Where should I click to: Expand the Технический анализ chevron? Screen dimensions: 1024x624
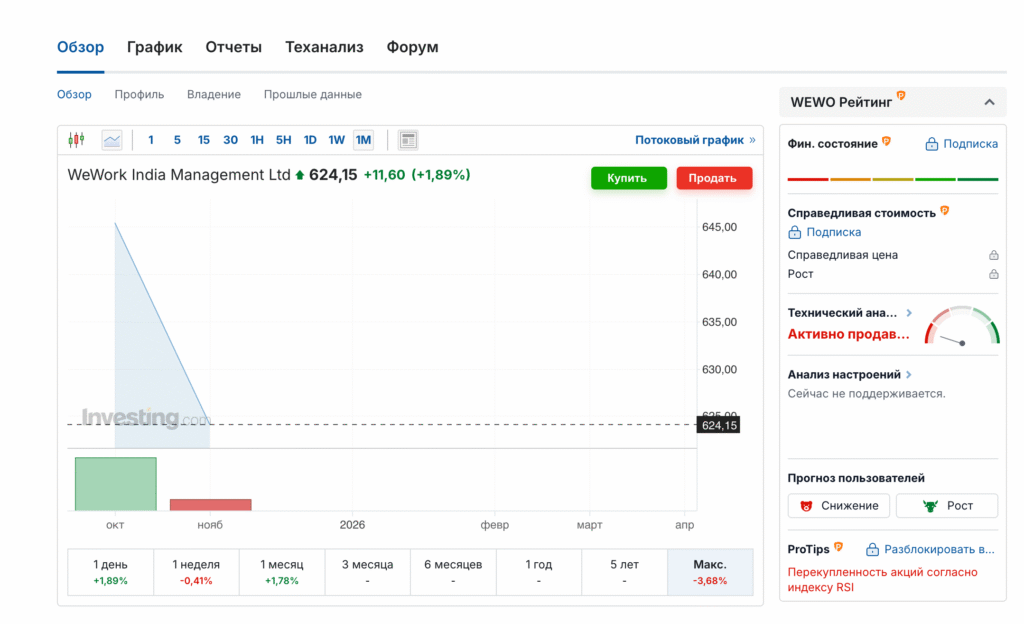point(909,313)
